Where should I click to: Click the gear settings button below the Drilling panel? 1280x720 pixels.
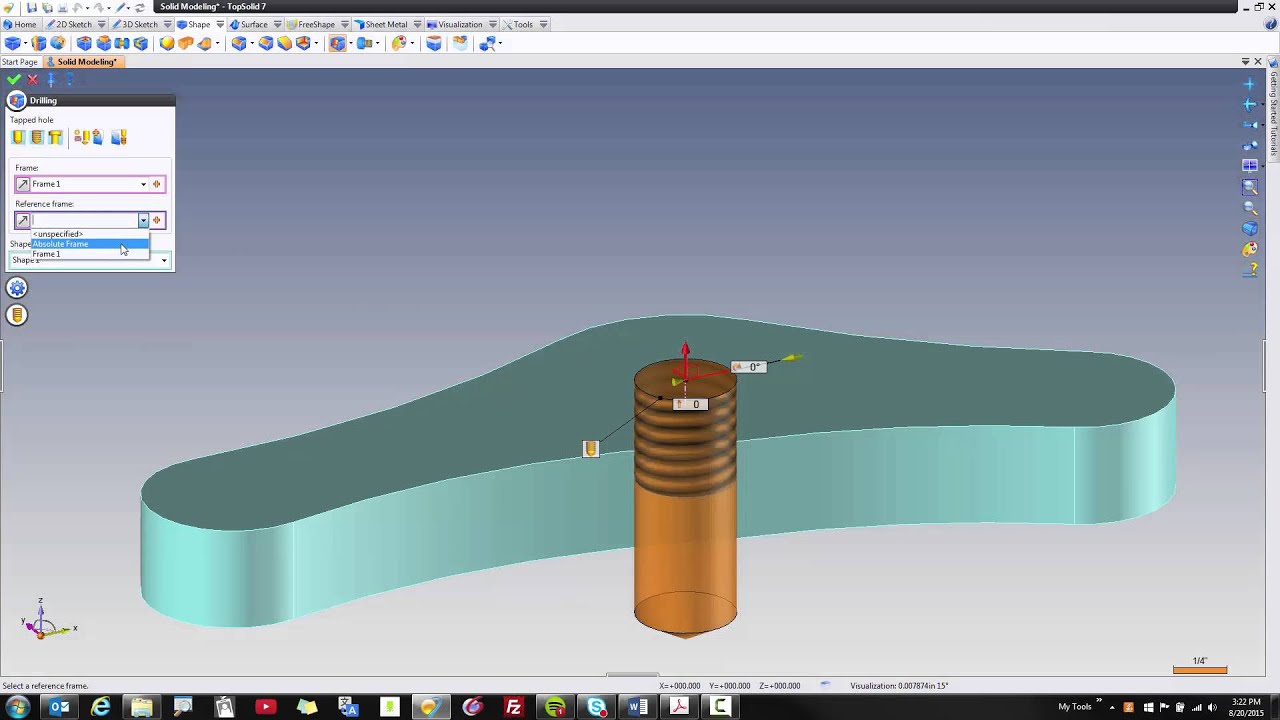pos(17,288)
